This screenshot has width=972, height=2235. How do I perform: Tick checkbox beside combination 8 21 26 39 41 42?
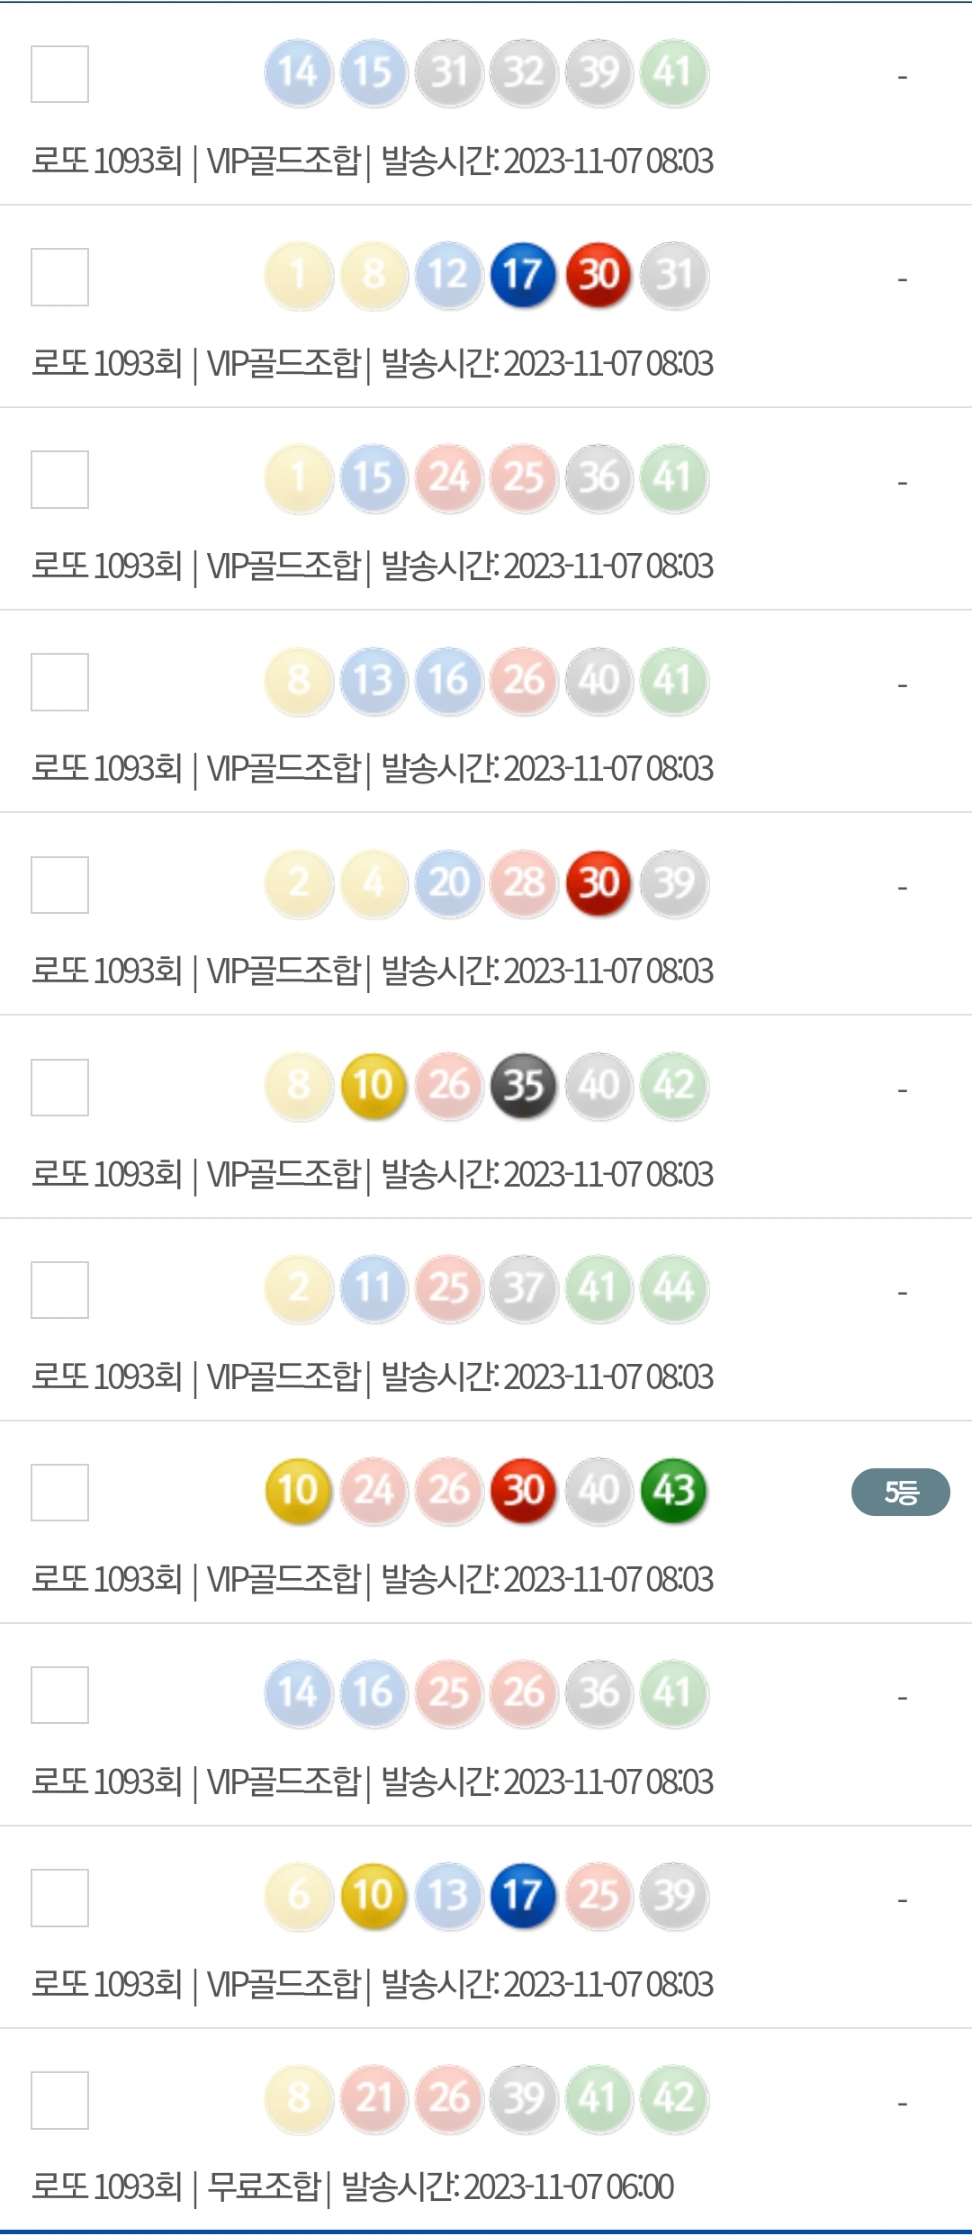coord(60,2100)
